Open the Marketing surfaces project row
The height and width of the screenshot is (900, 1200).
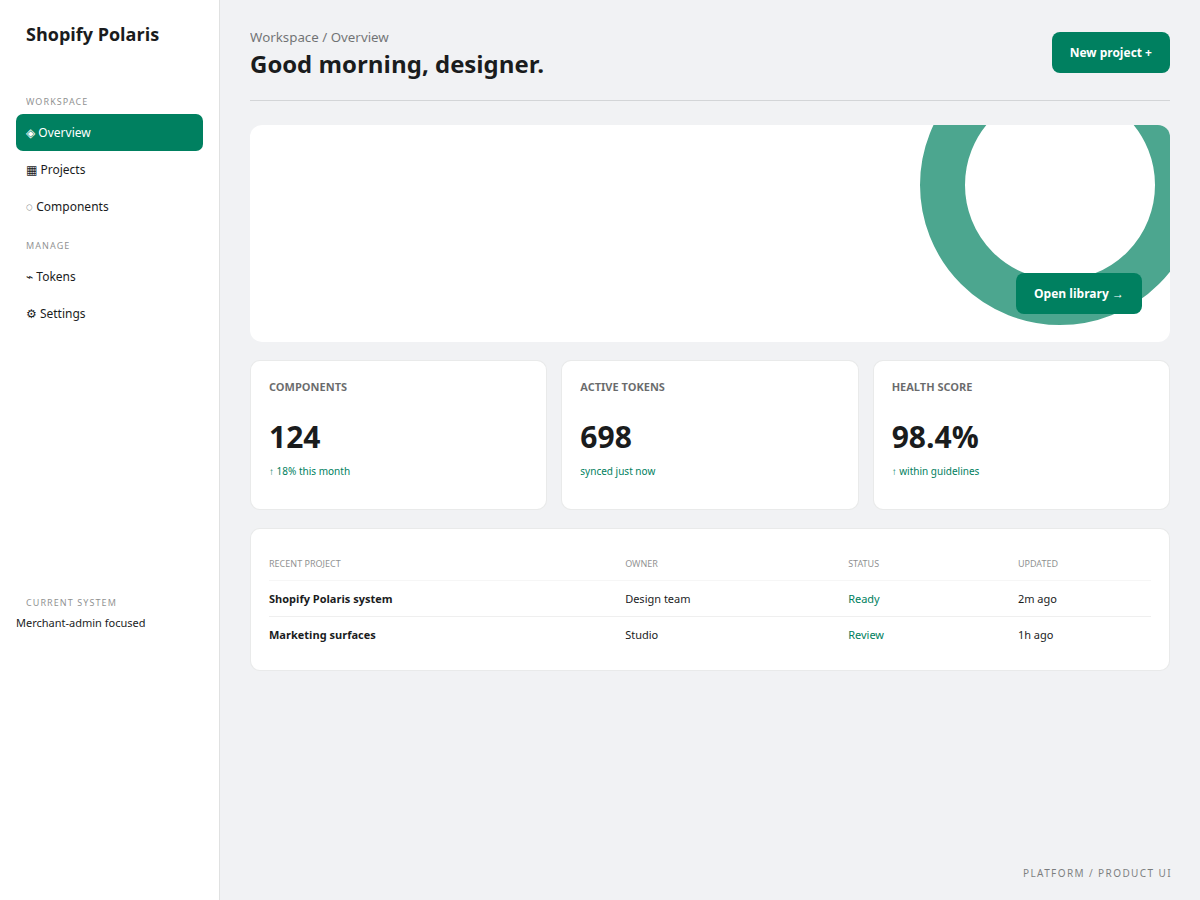coord(710,635)
